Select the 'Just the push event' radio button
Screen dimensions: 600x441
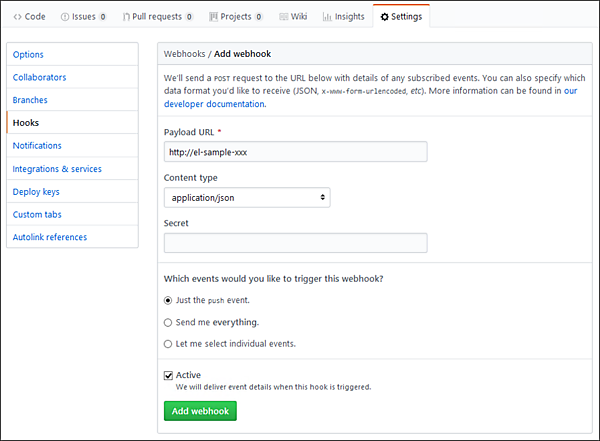coord(167,300)
